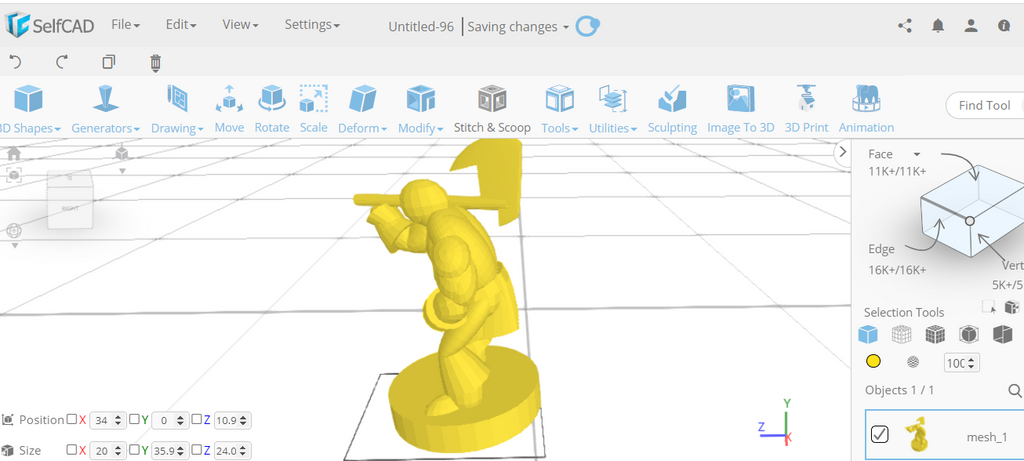Open the File menu
1024x461 pixels.
click(125, 25)
